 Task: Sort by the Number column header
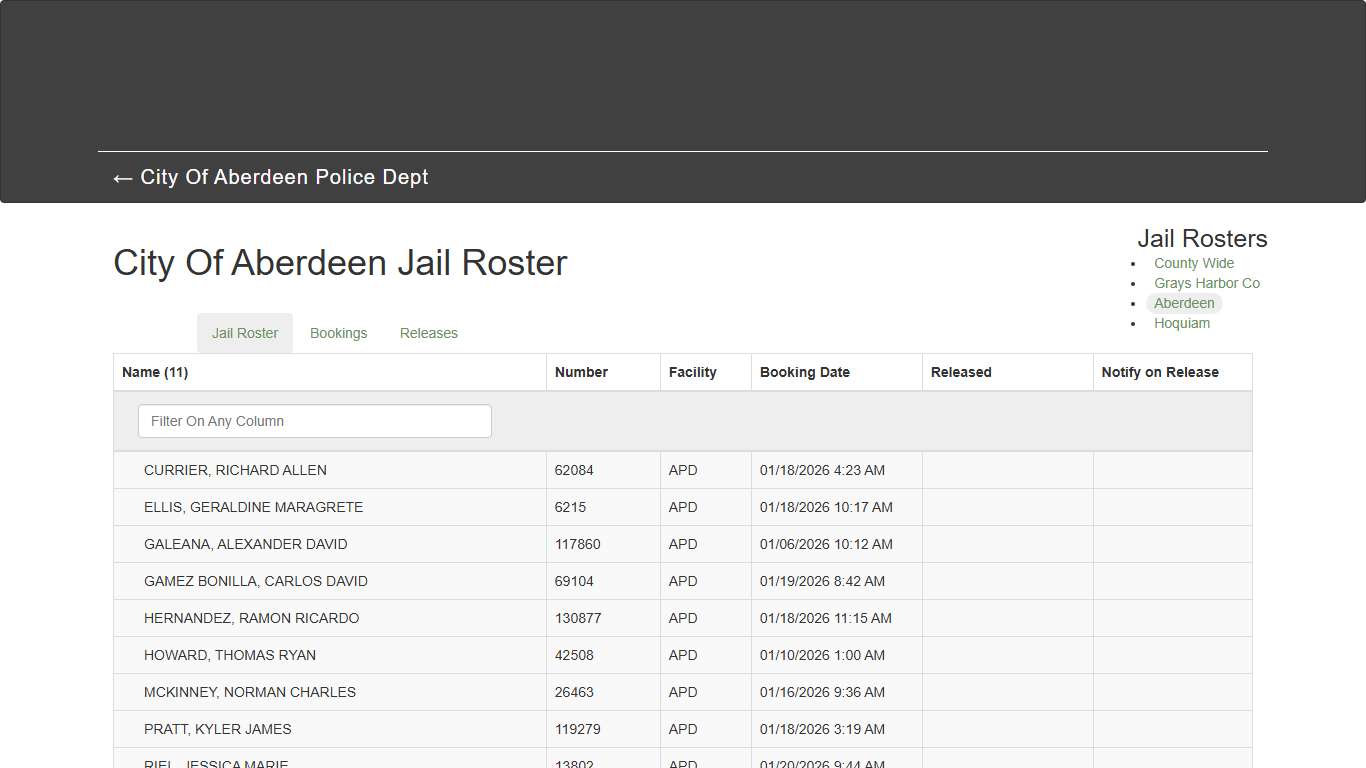[x=581, y=371]
